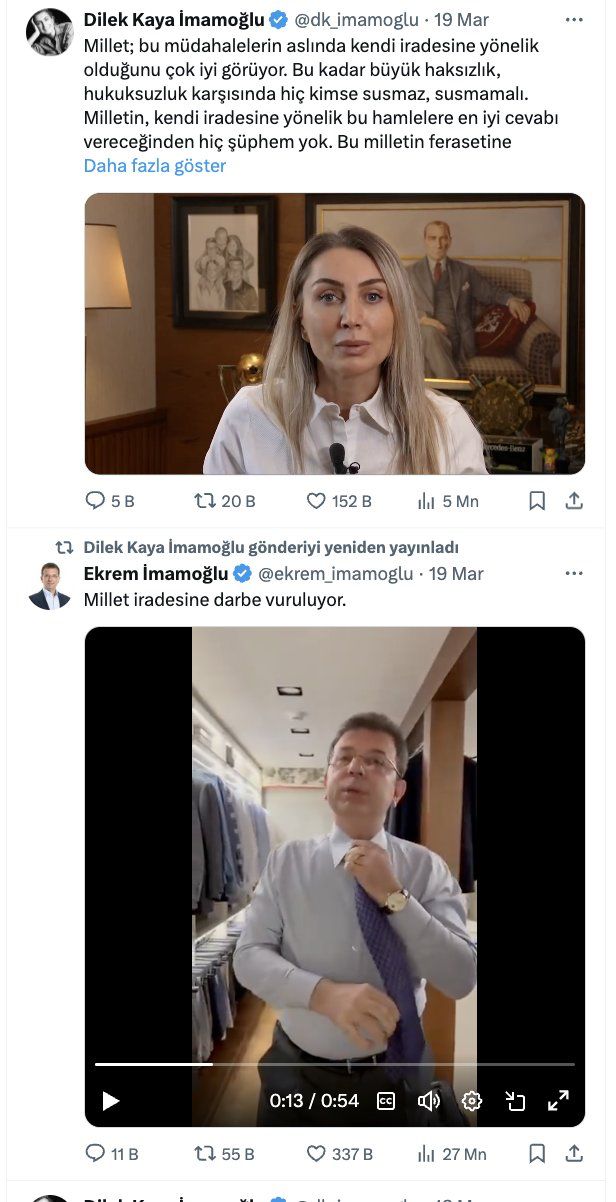This screenshot has width=616, height=1202.
Task: Open picture-in-picture for the video
Action: click(x=515, y=1101)
